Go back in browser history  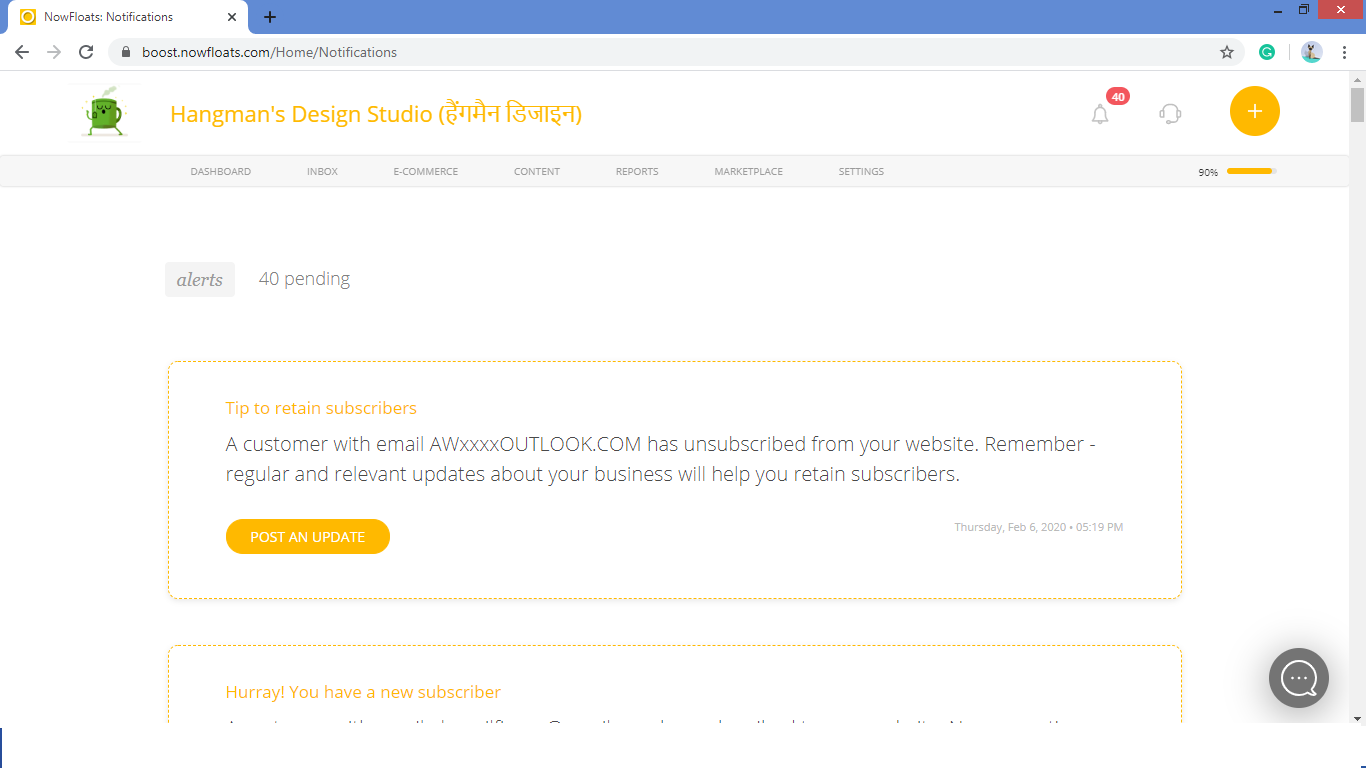[x=22, y=52]
